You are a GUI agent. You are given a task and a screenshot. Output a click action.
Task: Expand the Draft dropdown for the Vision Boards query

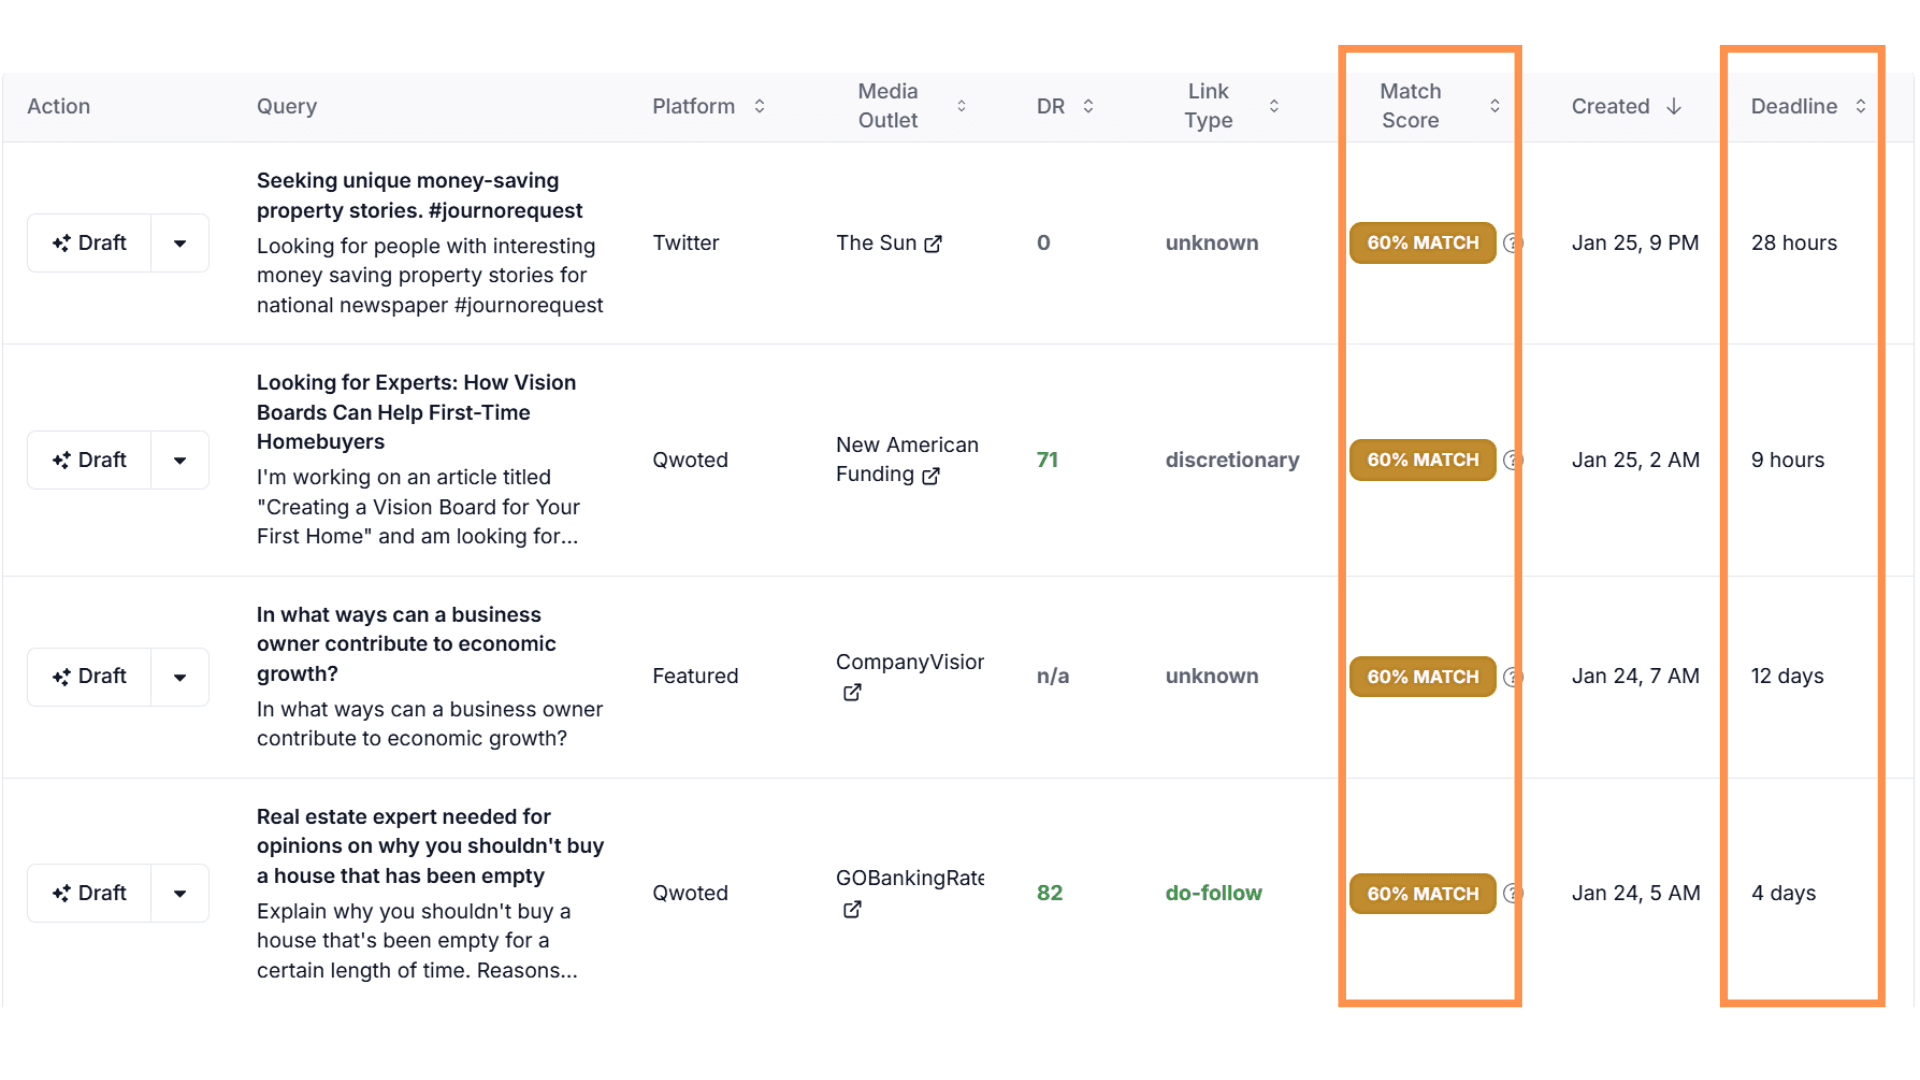coord(180,460)
